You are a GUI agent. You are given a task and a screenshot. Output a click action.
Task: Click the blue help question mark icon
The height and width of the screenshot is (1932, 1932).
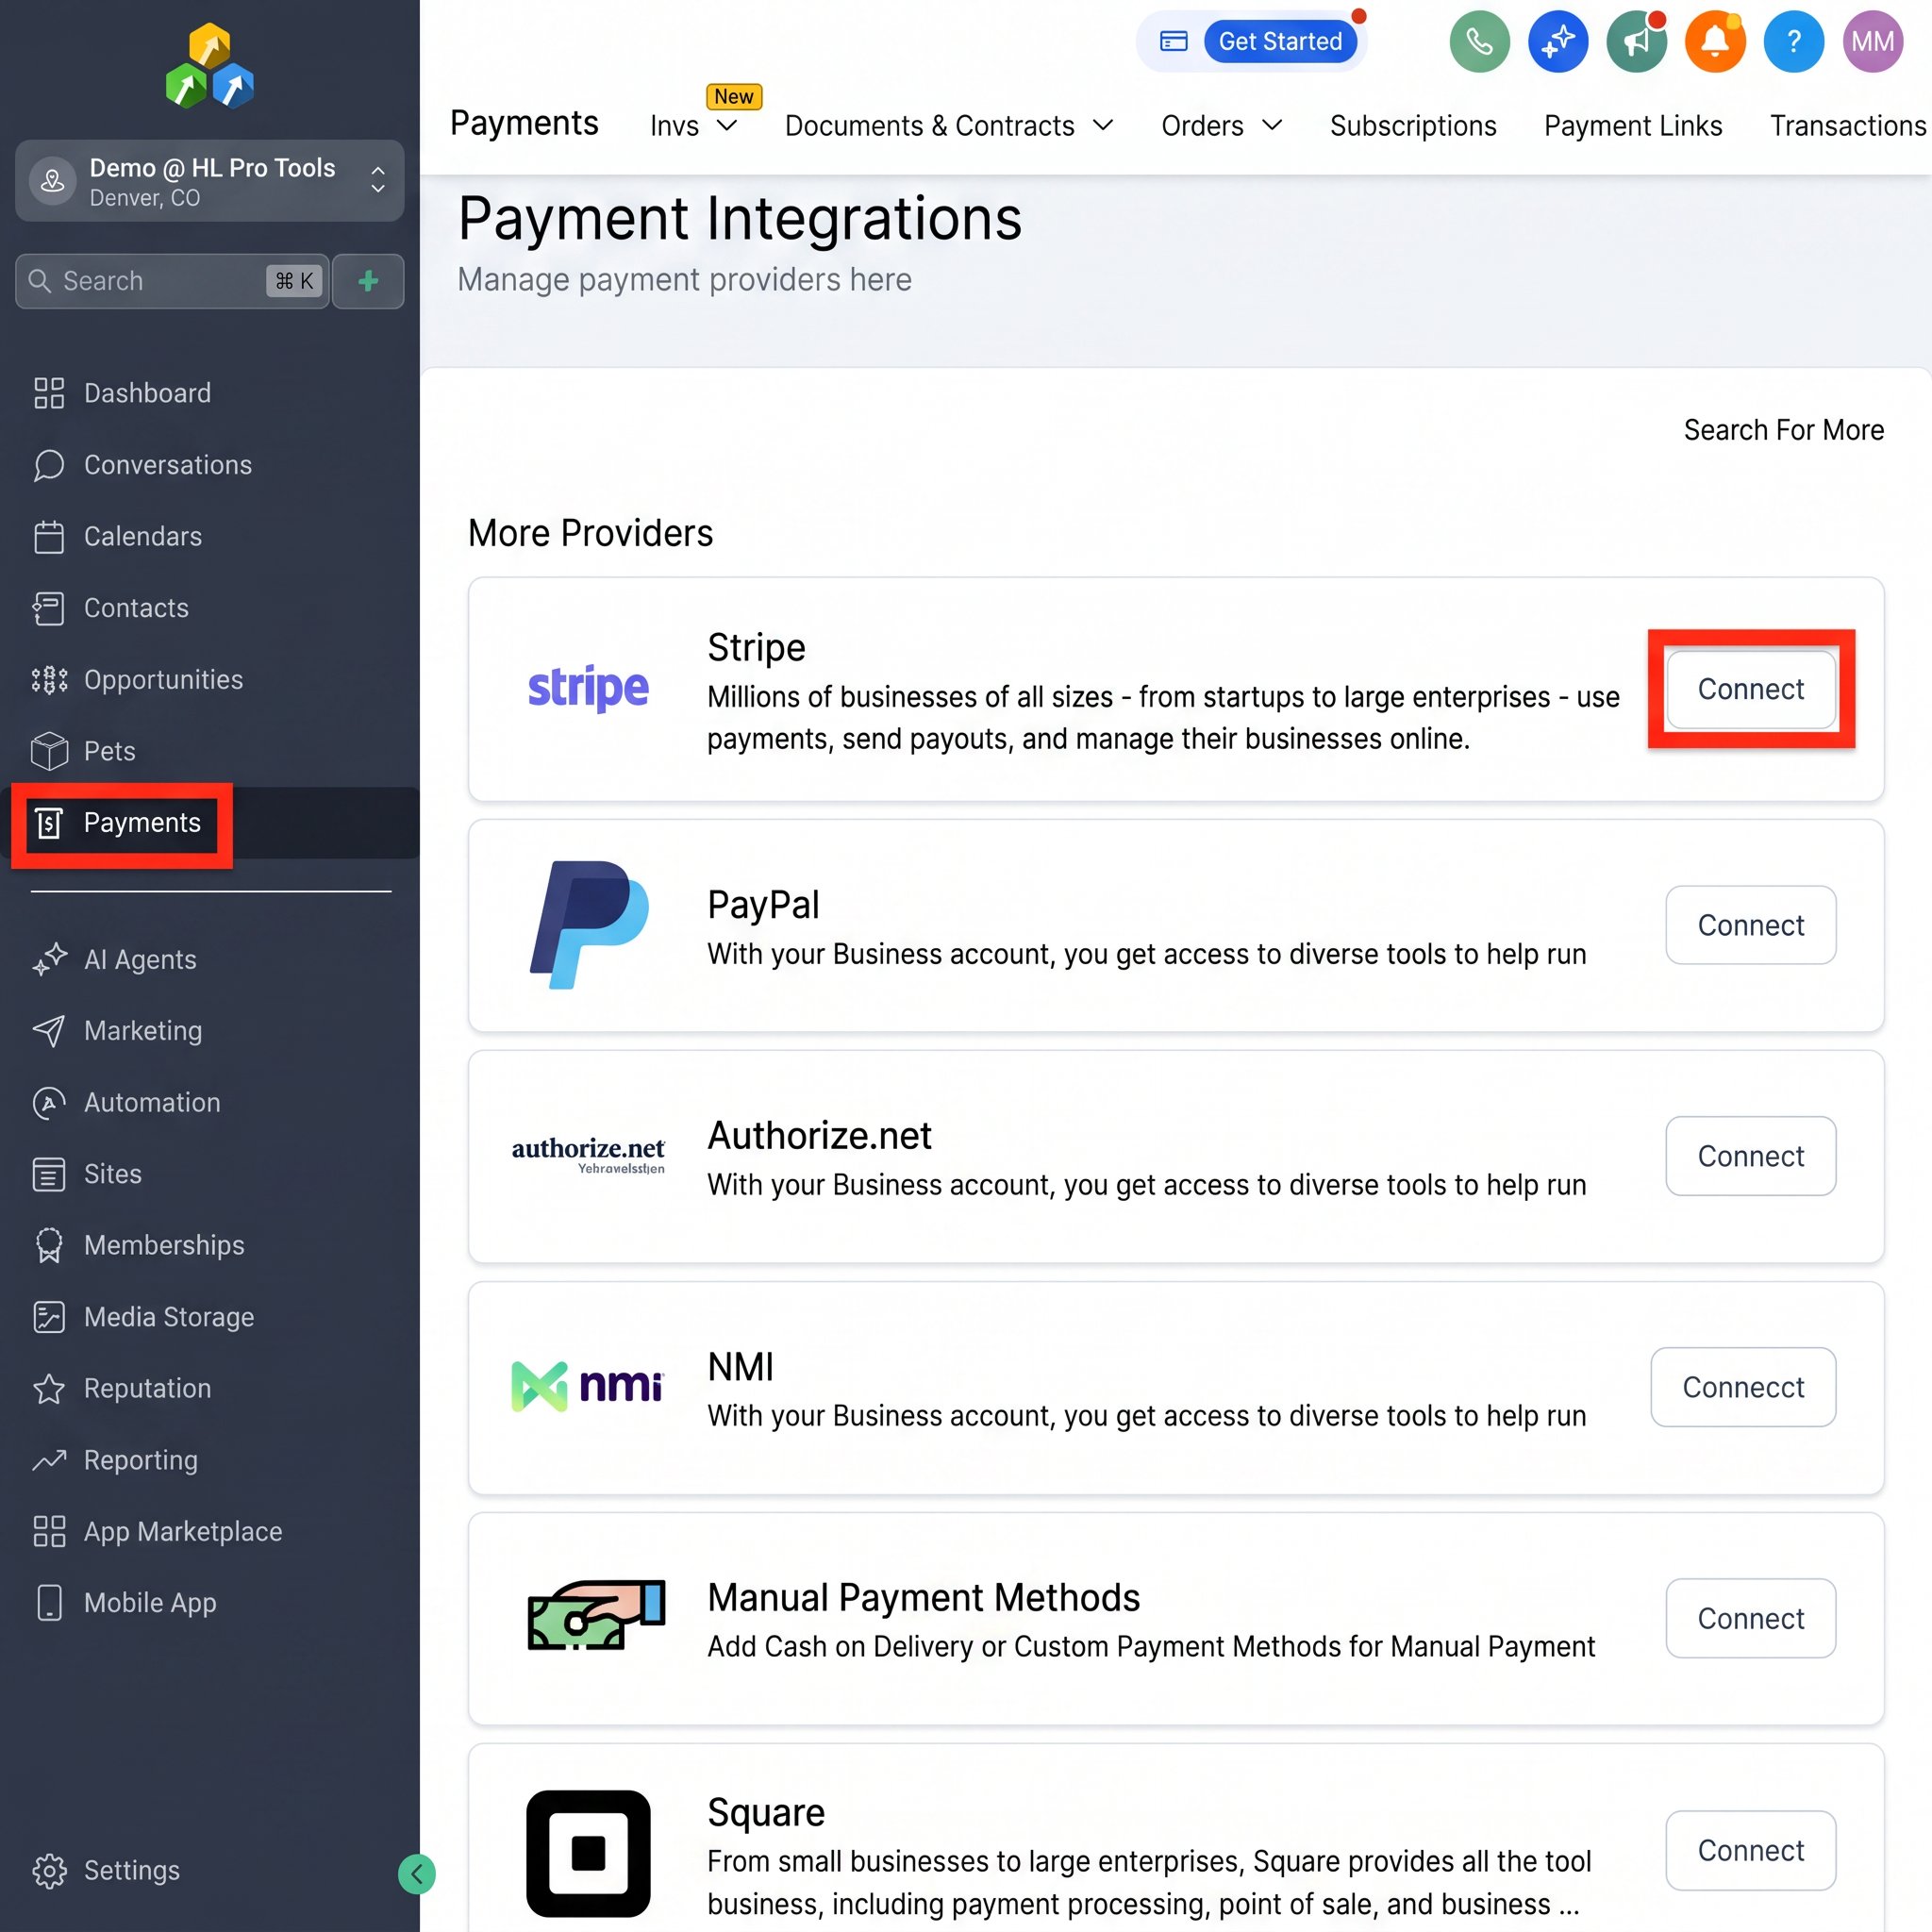[1793, 42]
